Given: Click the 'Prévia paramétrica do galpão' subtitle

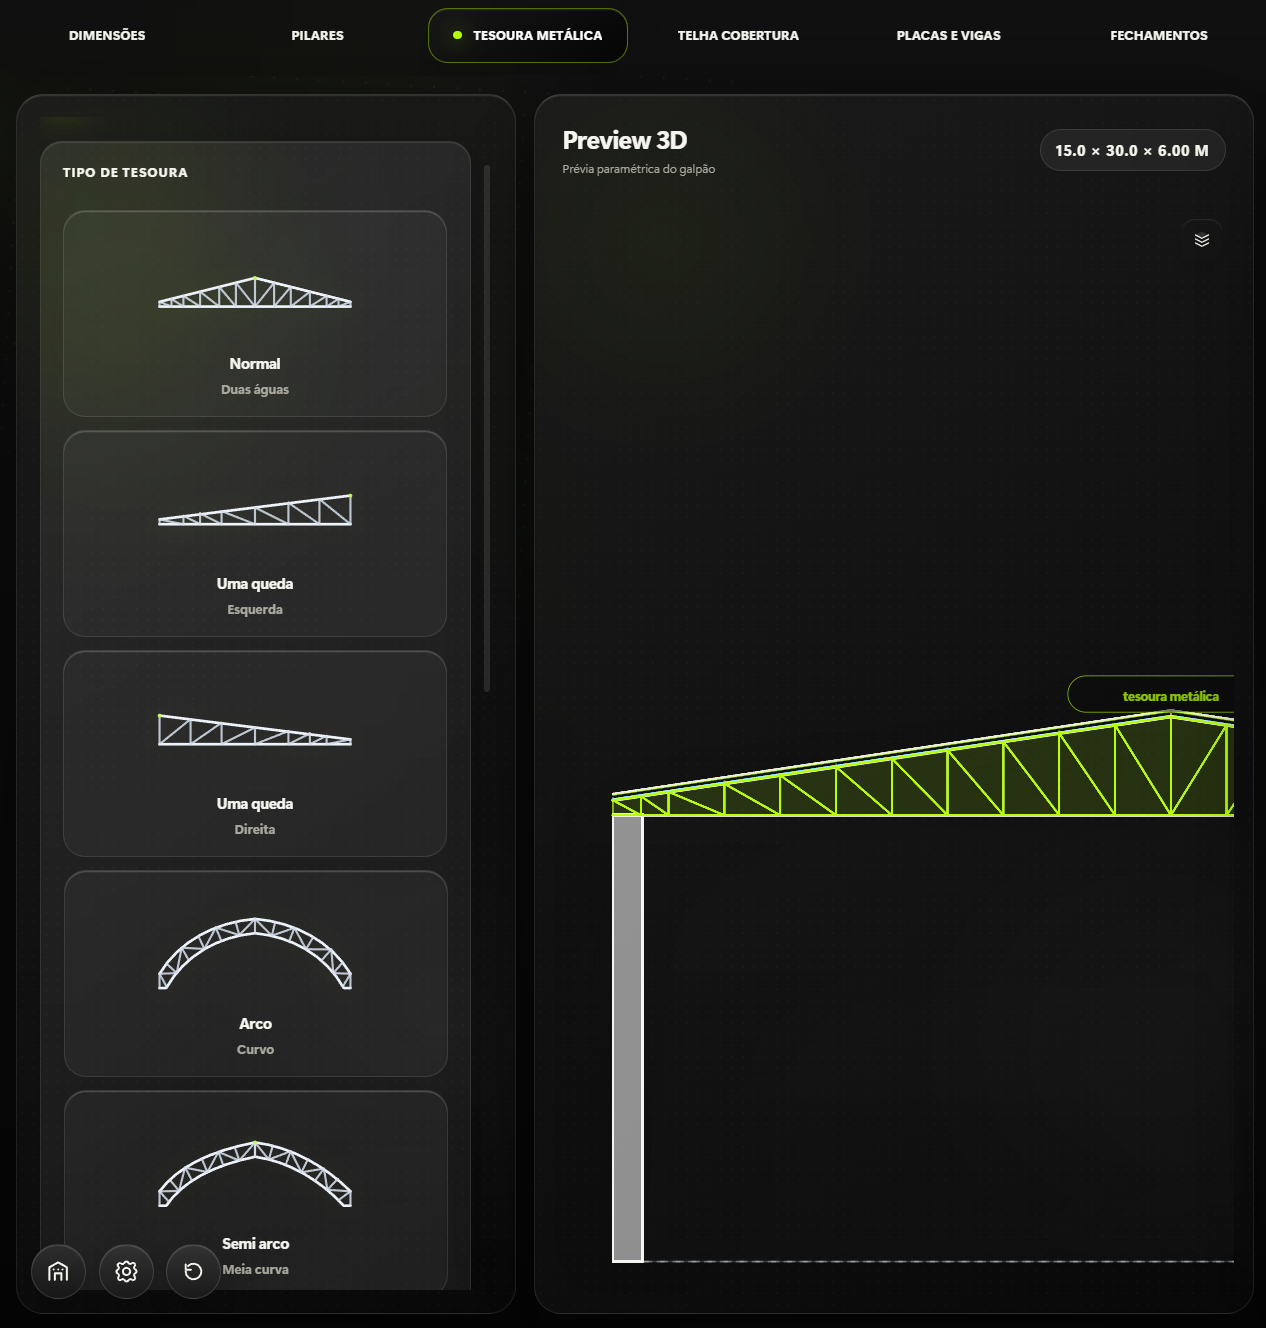Looking at the screenshot, I should click(x=639, y=169).
